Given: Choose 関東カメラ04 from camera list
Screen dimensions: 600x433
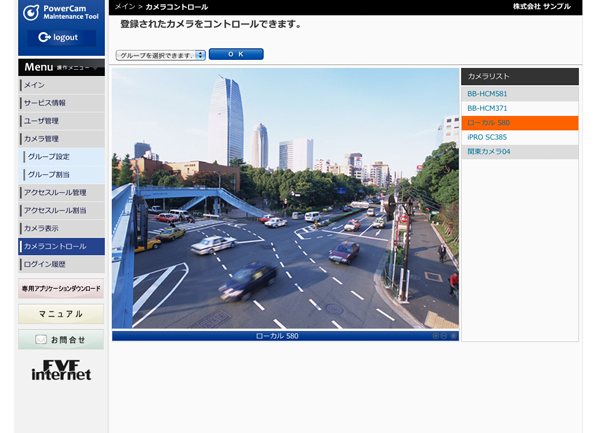Looking at the screenshot, I should pyautogui.click(x=519, y=152).
